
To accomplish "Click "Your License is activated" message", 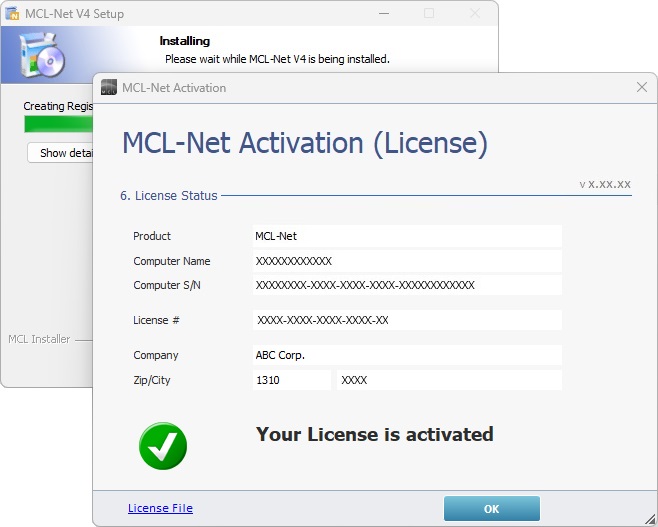I will (x=375, y=434).
